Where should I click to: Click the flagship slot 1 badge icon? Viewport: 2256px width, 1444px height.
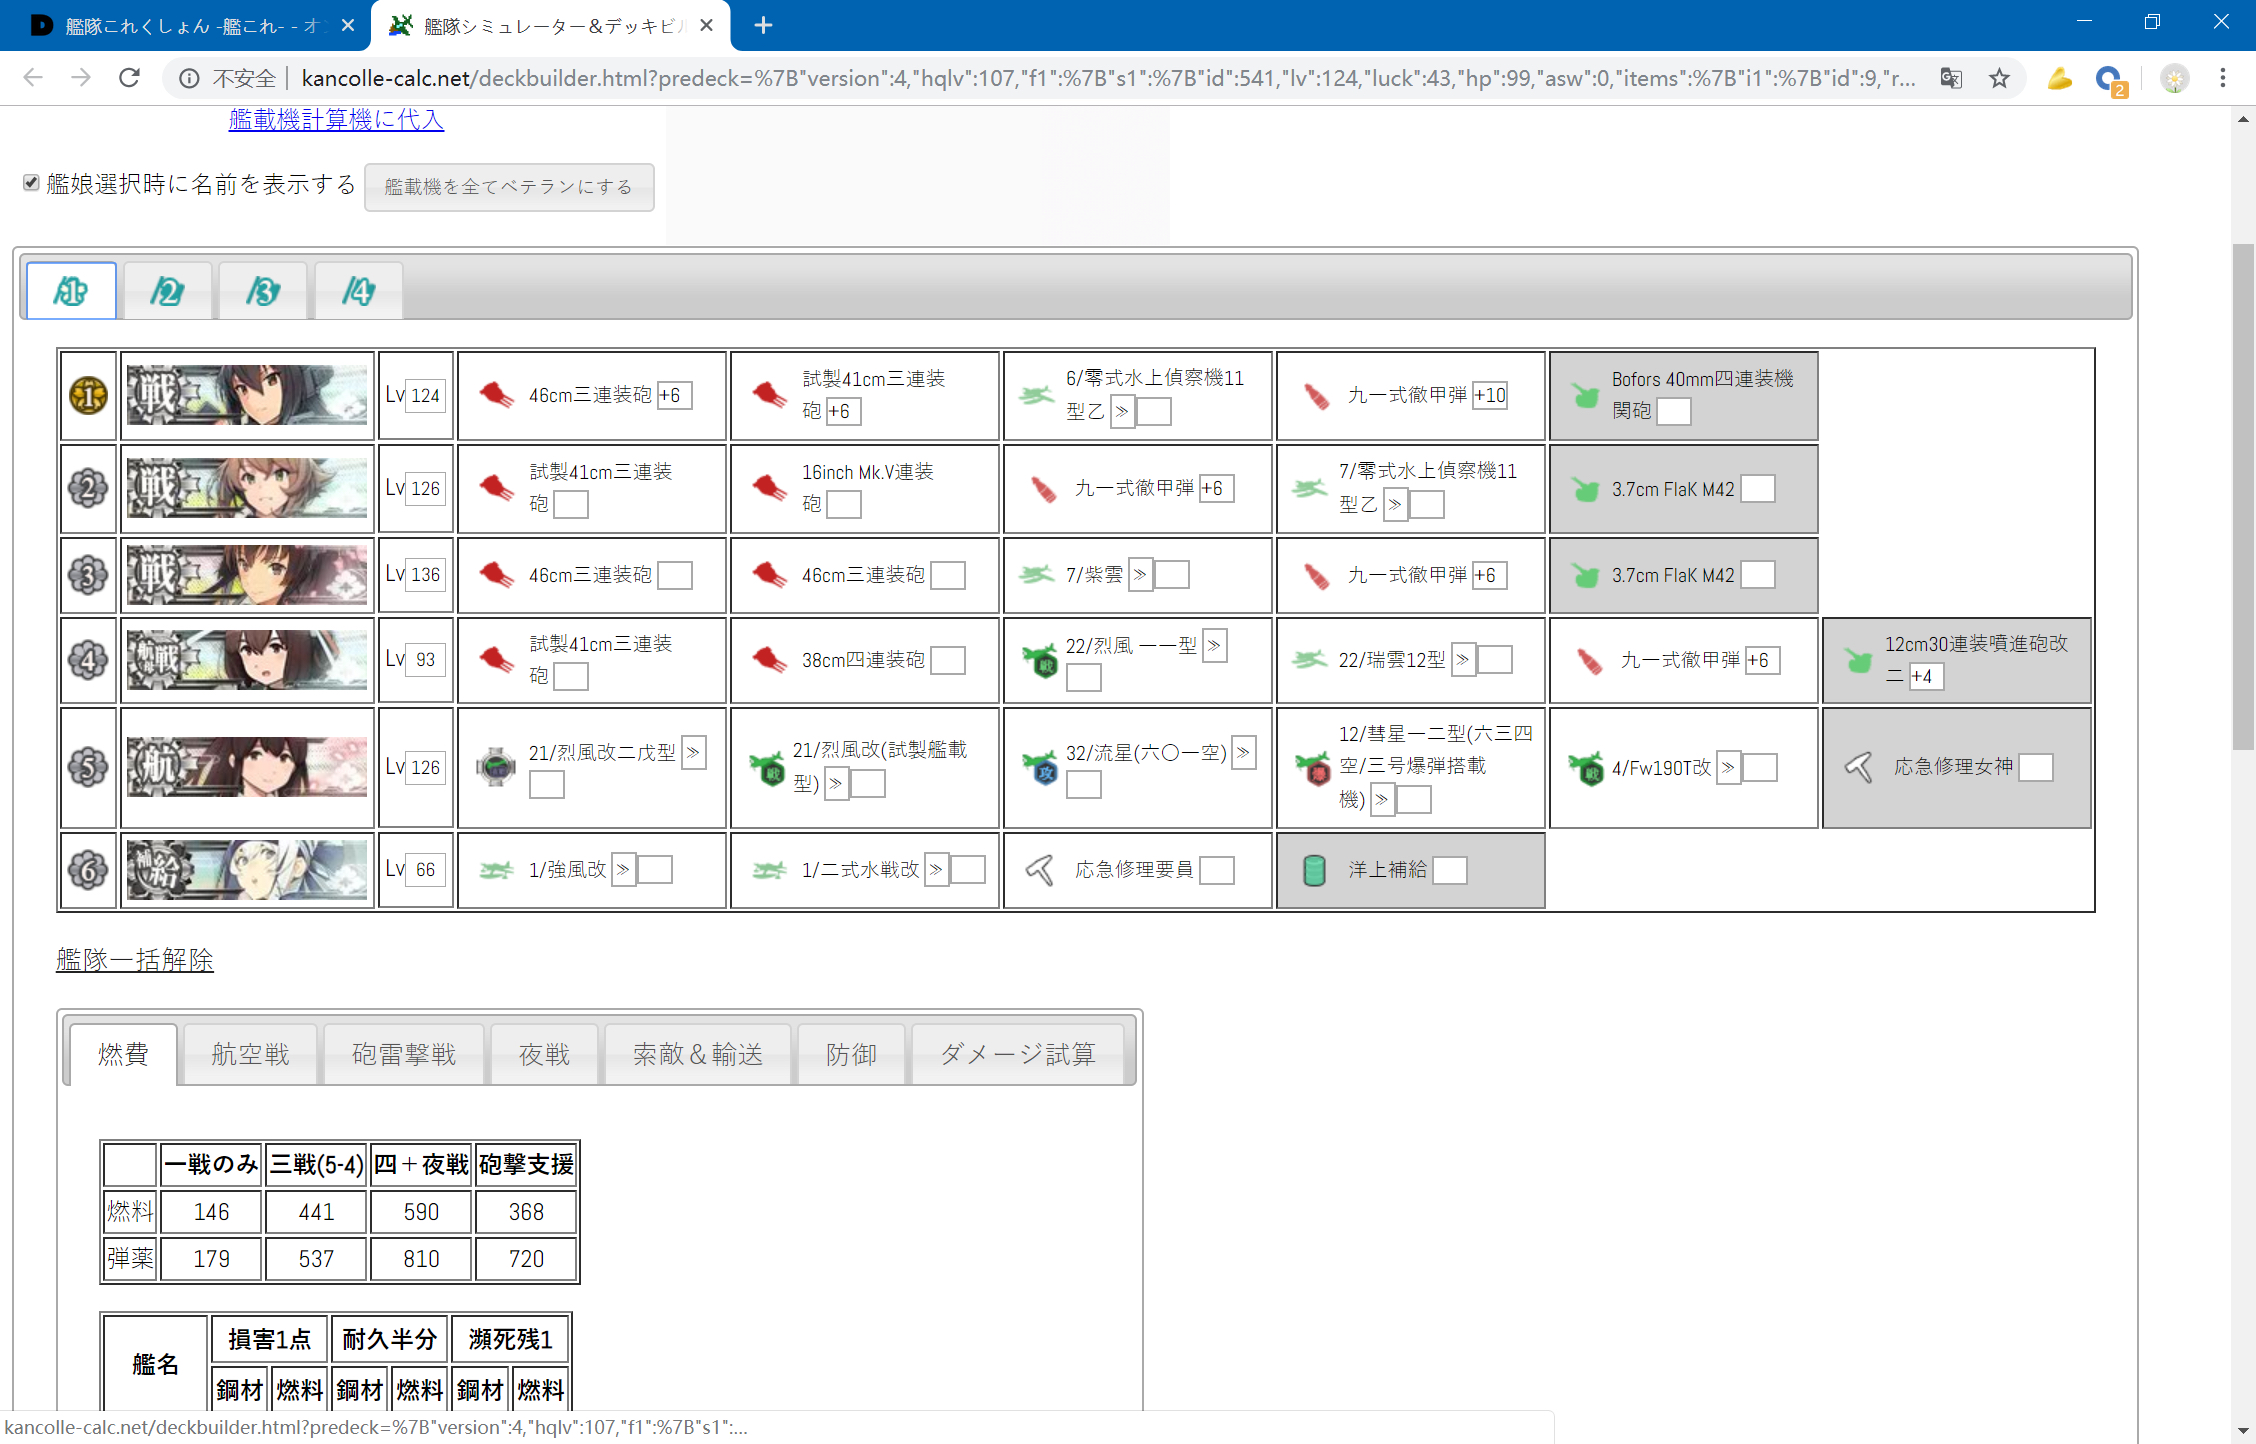[88, 396]
